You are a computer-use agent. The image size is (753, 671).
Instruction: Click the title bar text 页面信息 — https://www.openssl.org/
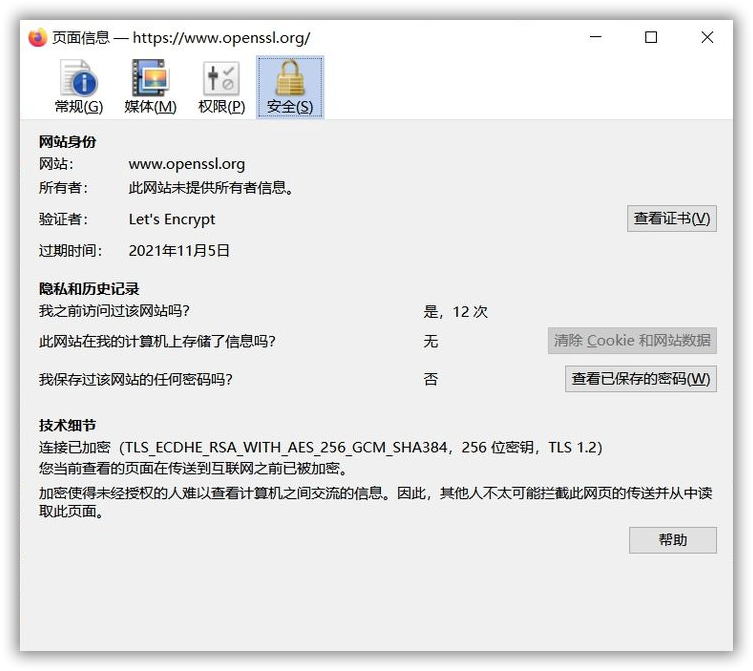[181, 37]
